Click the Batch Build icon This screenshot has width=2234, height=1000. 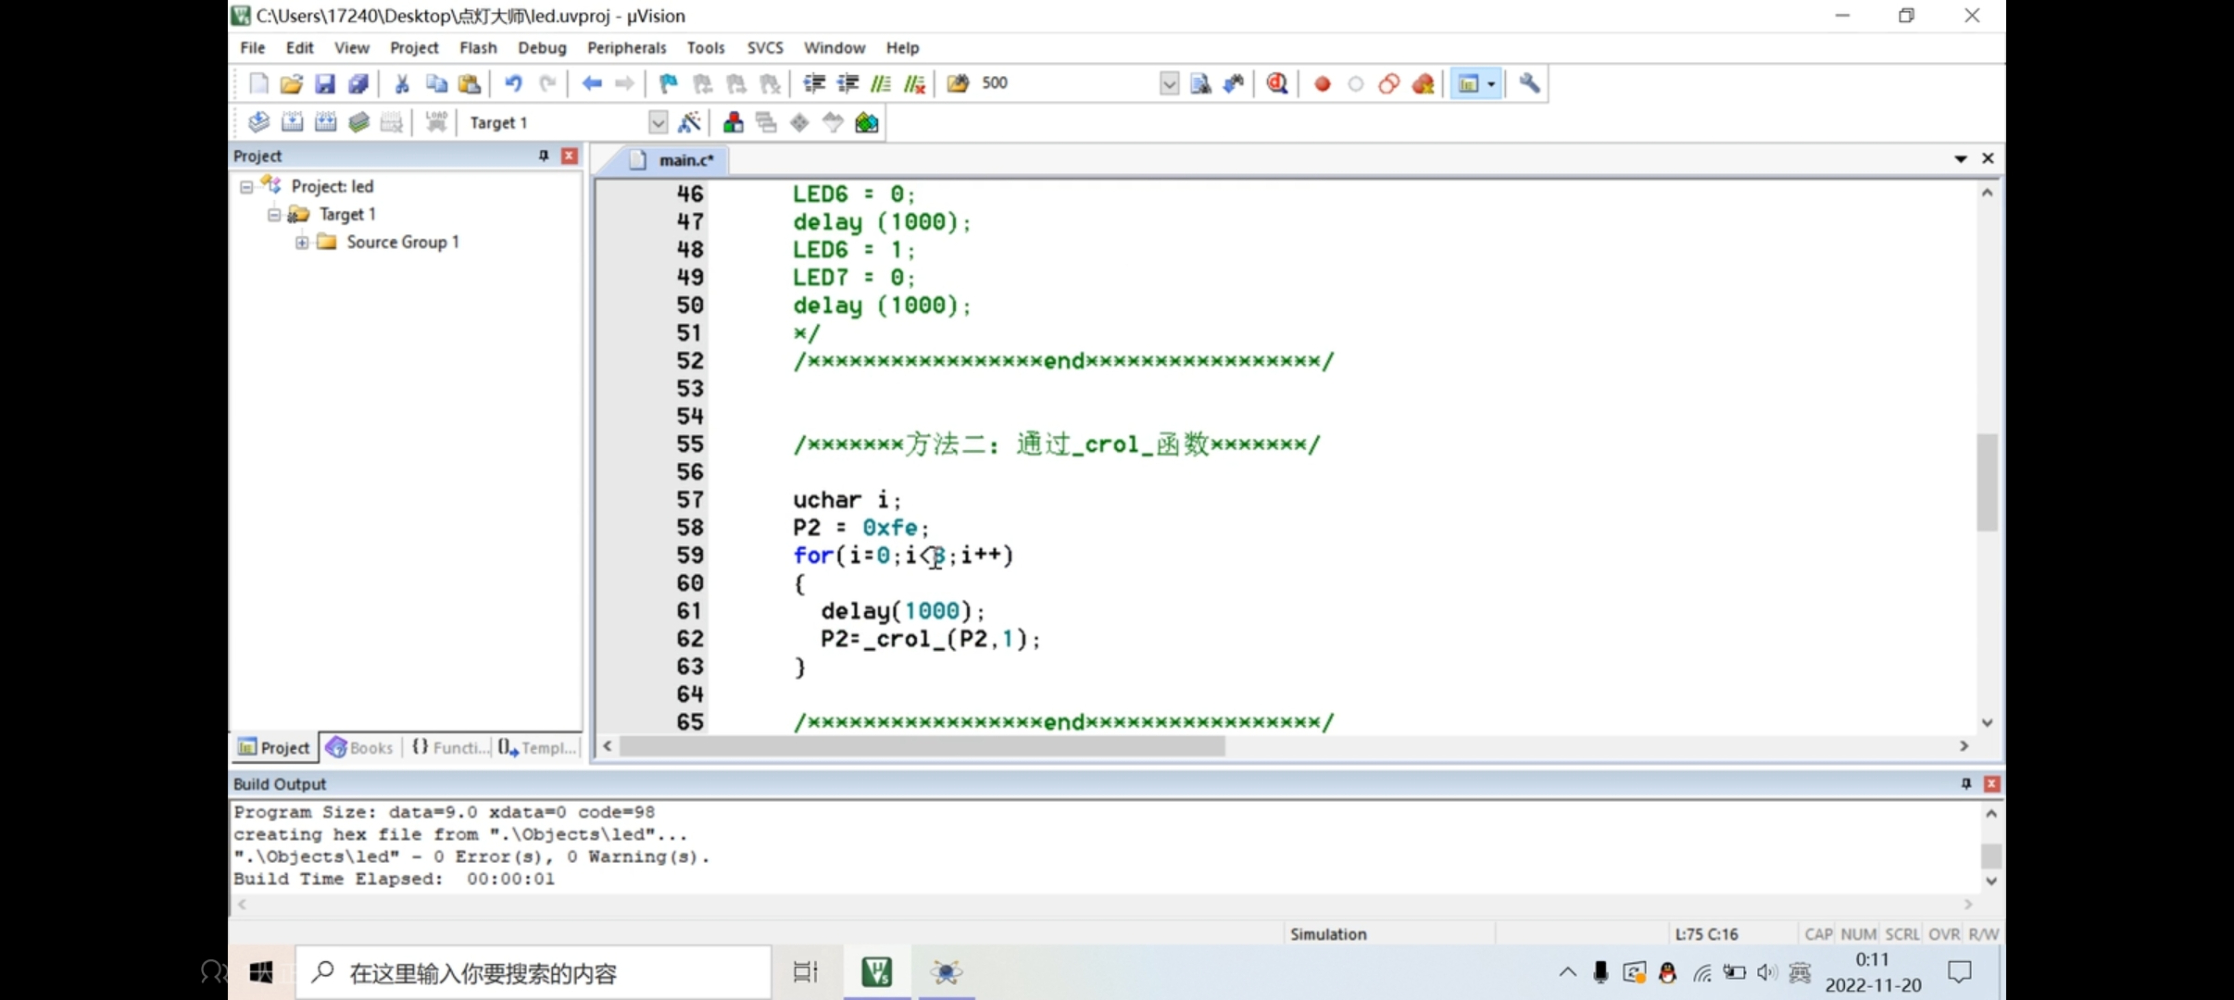(359, 122)
